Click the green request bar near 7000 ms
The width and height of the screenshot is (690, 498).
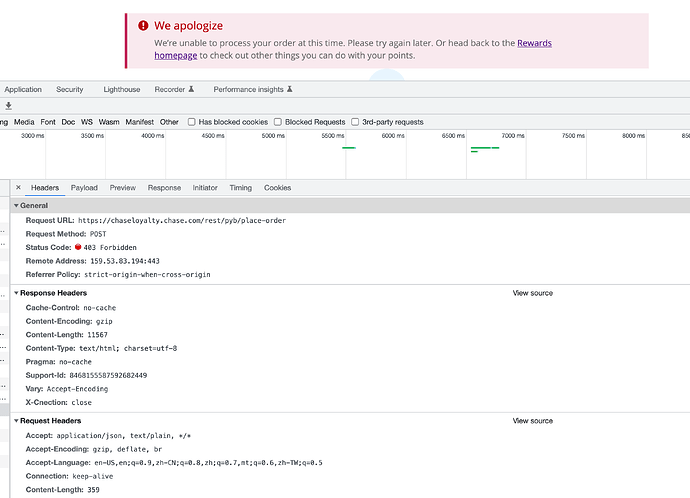pos(485,148)
